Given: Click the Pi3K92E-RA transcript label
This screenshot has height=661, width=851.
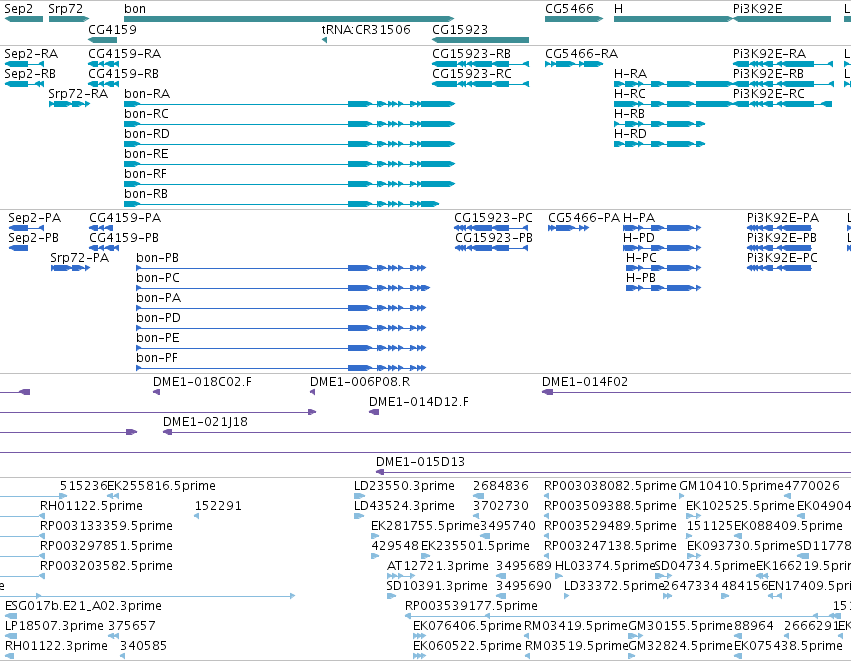Looking at the screenshot, I should point(770,54).
